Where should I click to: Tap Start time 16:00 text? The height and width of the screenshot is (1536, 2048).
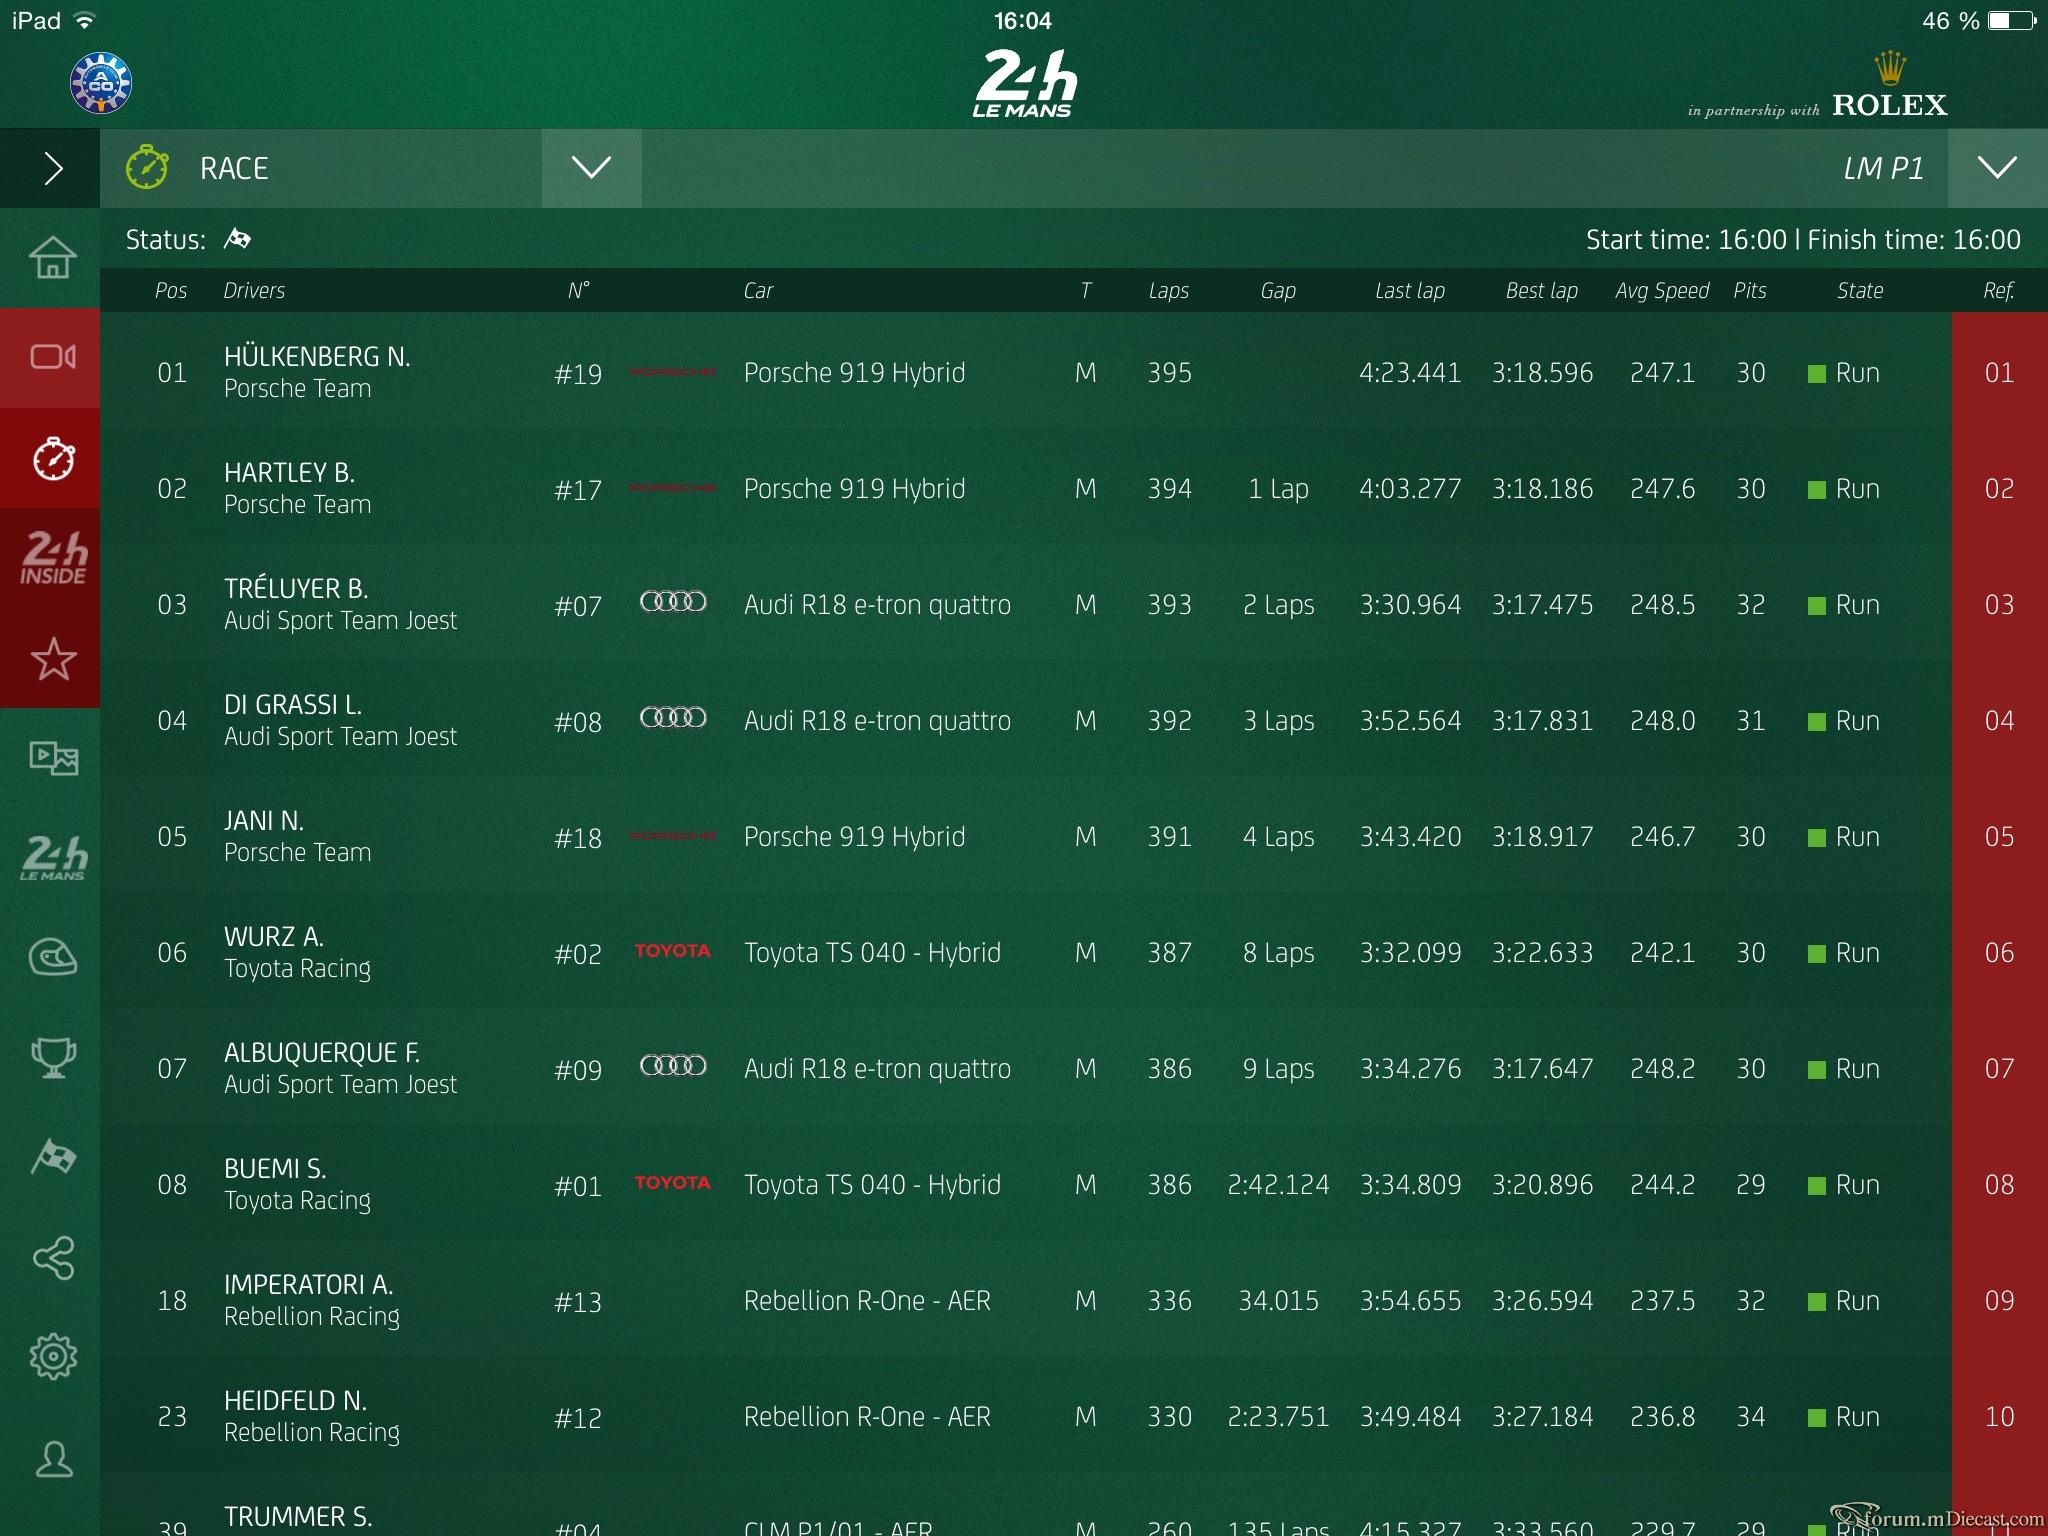point(1686,240)
